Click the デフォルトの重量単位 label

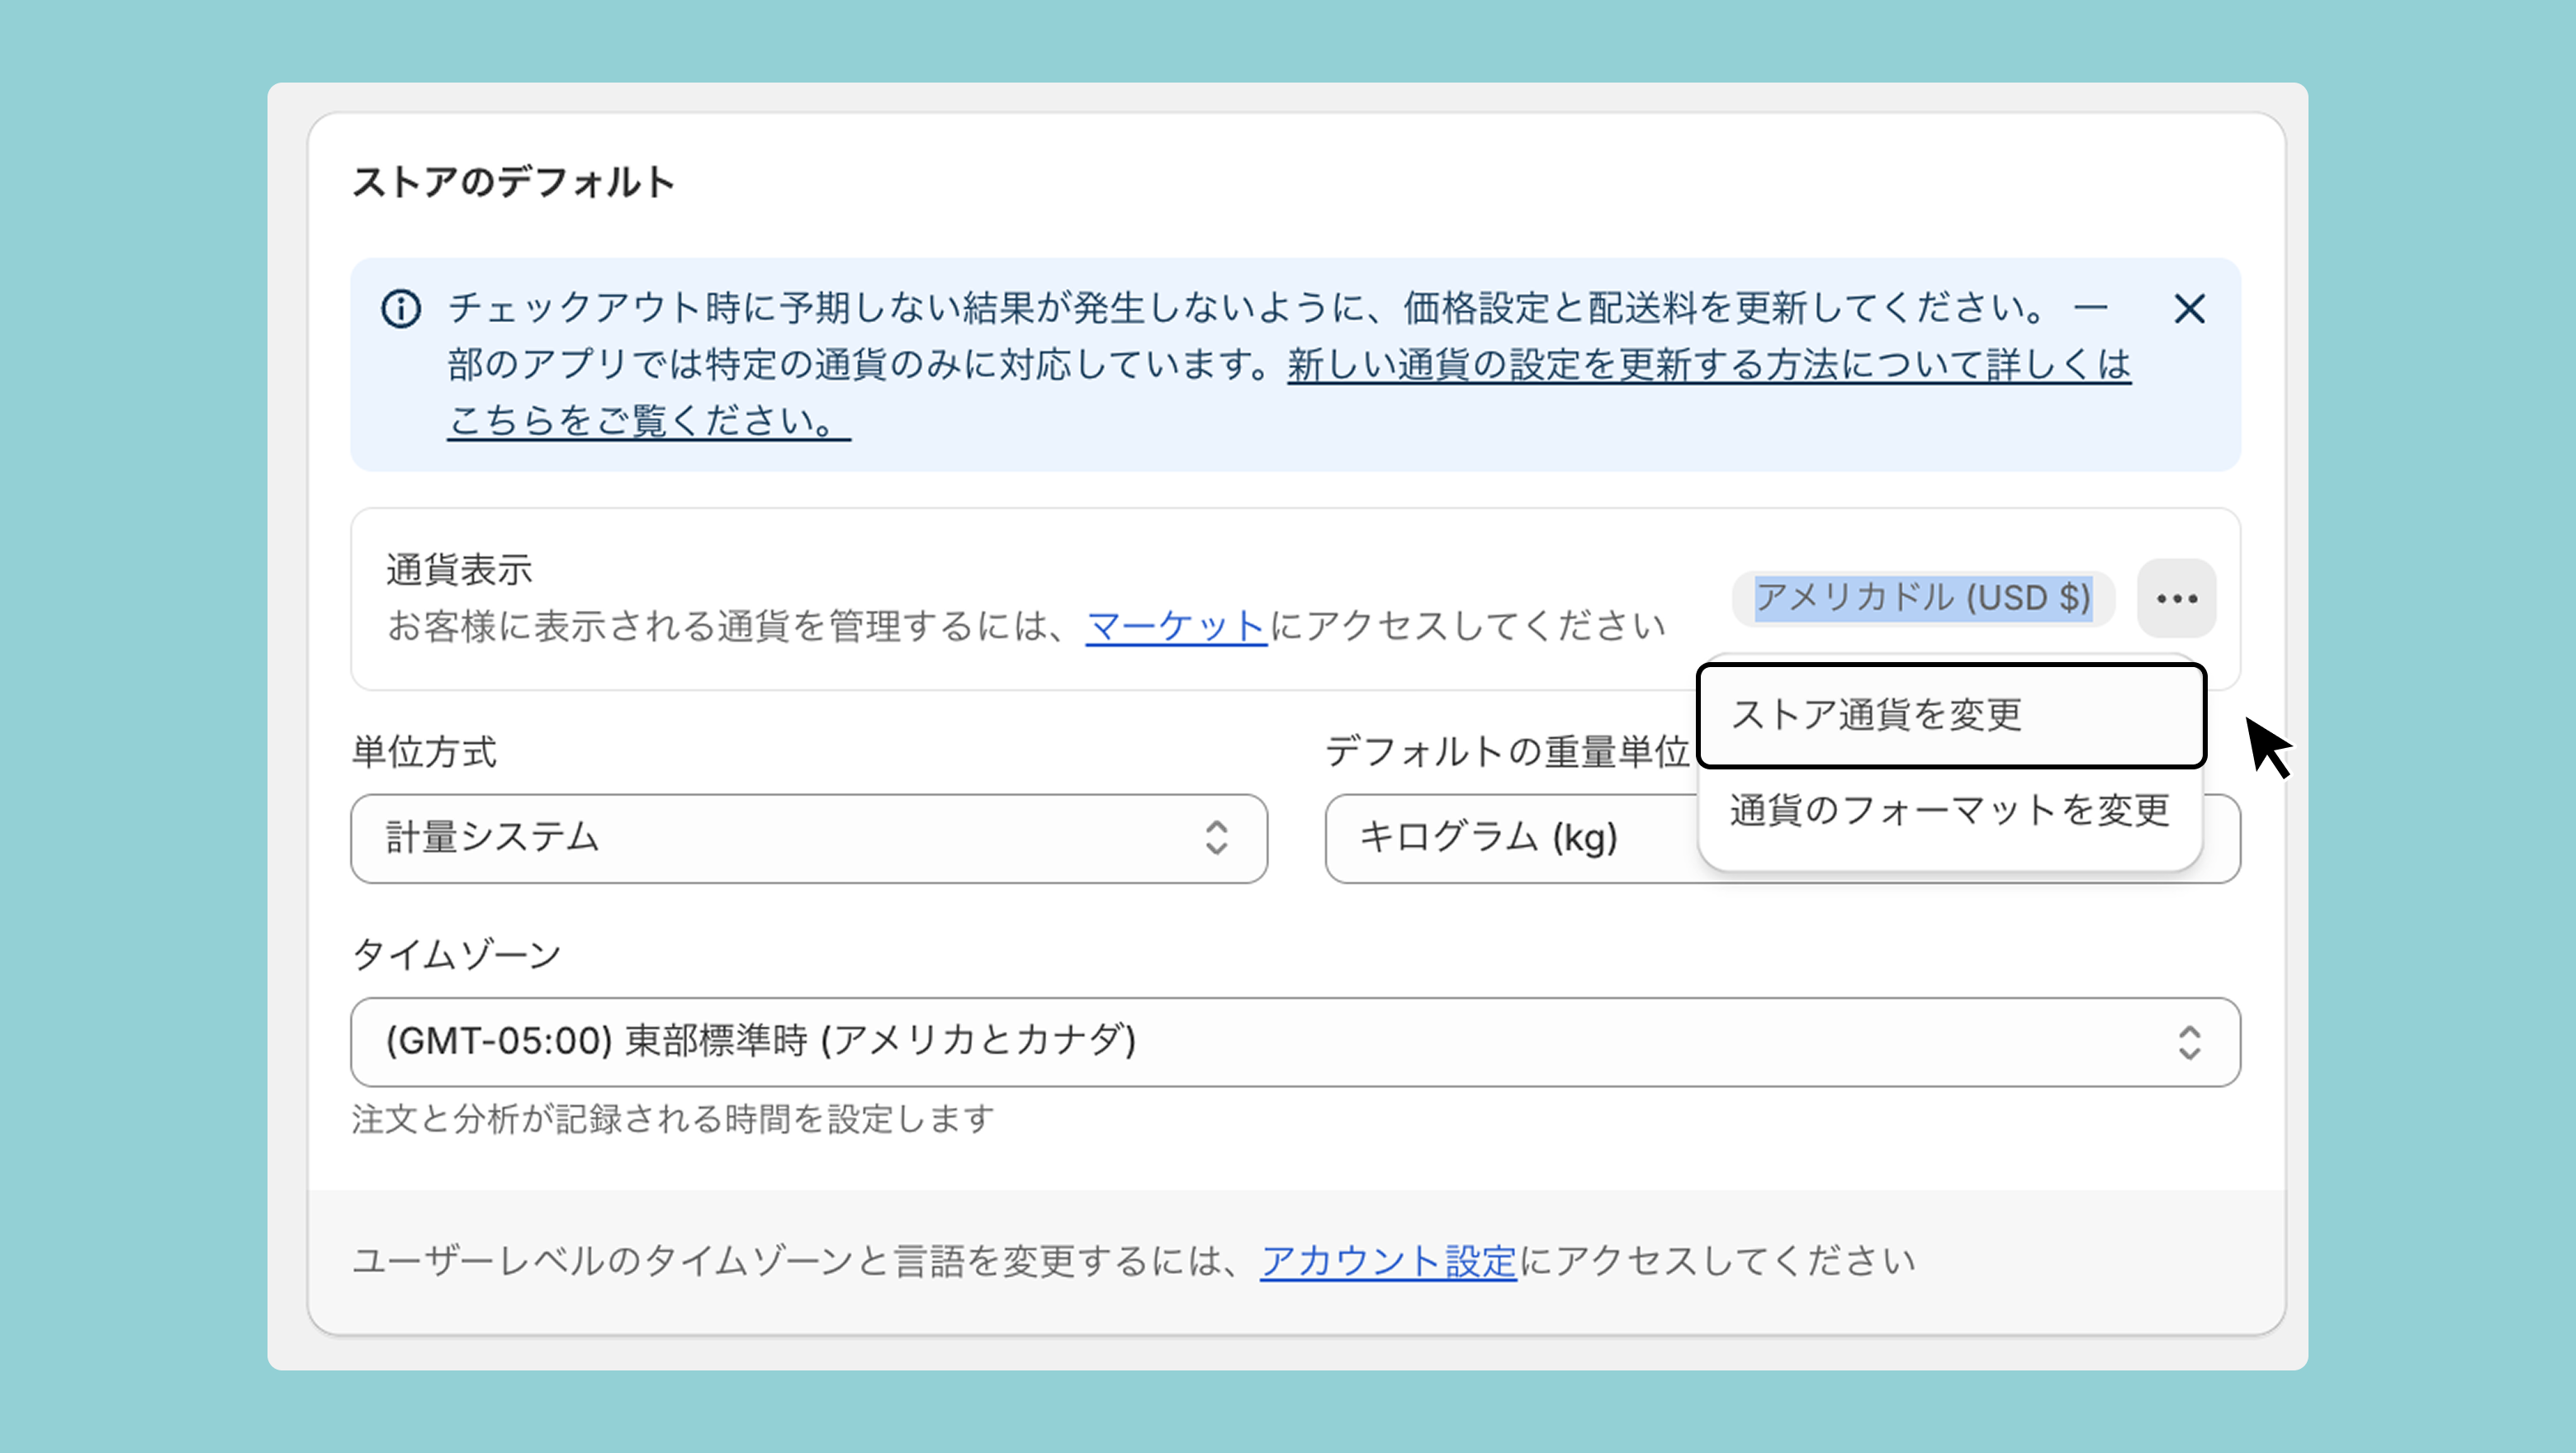[x=1506, y=751]
